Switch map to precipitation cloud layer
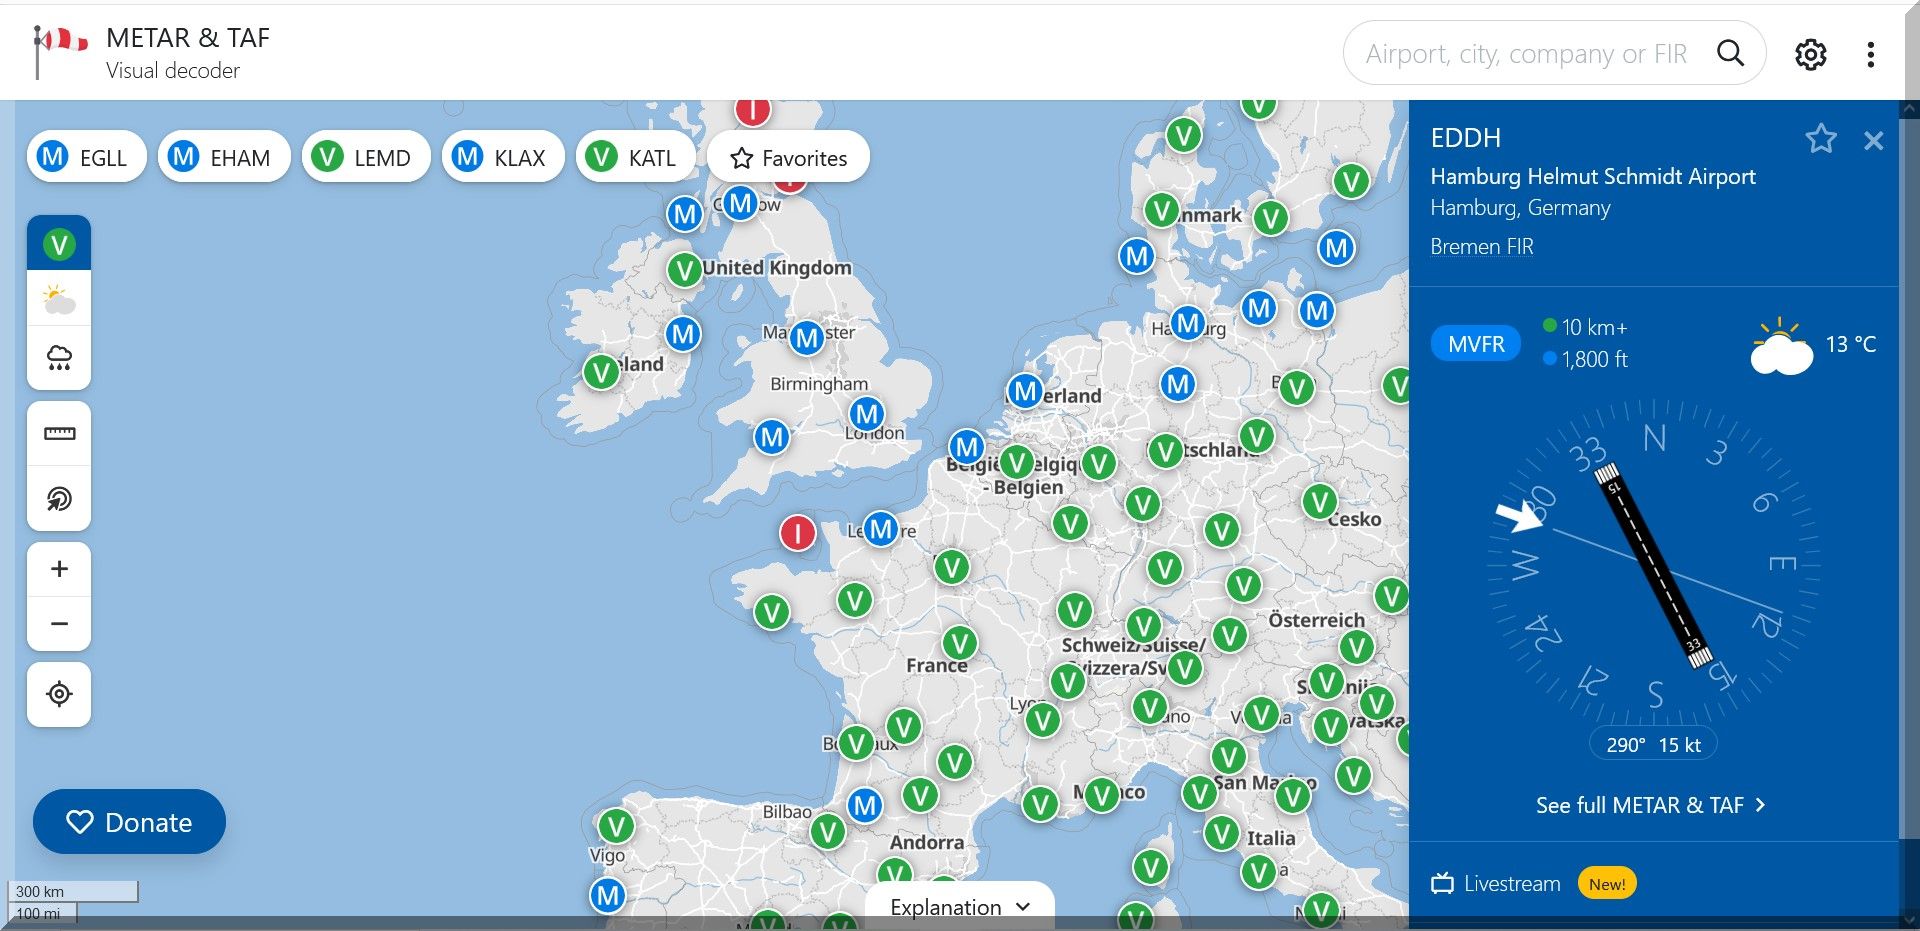 coord(59,357)
